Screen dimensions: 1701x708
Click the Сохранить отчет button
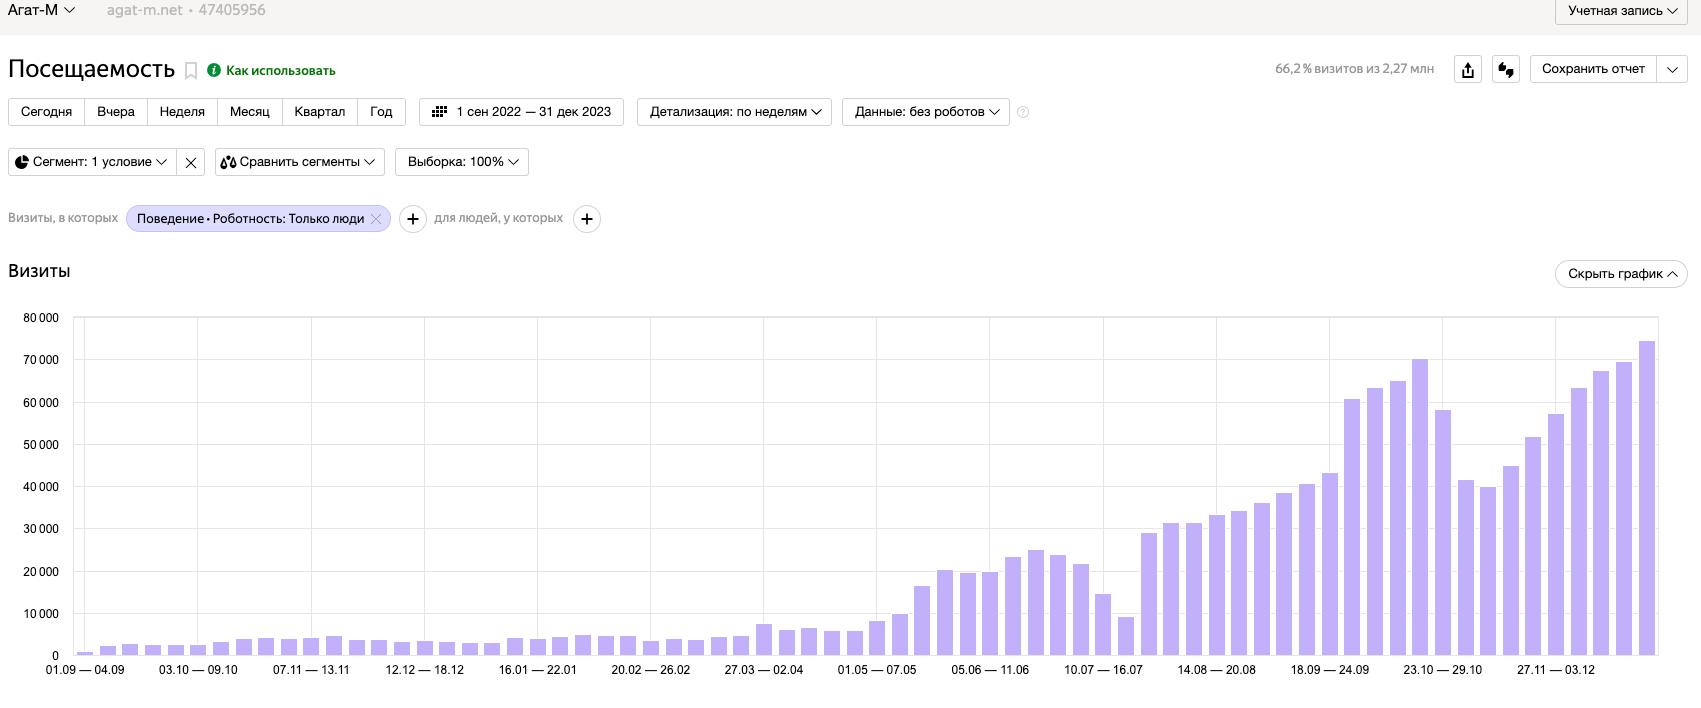click(x=1592, y=69)
